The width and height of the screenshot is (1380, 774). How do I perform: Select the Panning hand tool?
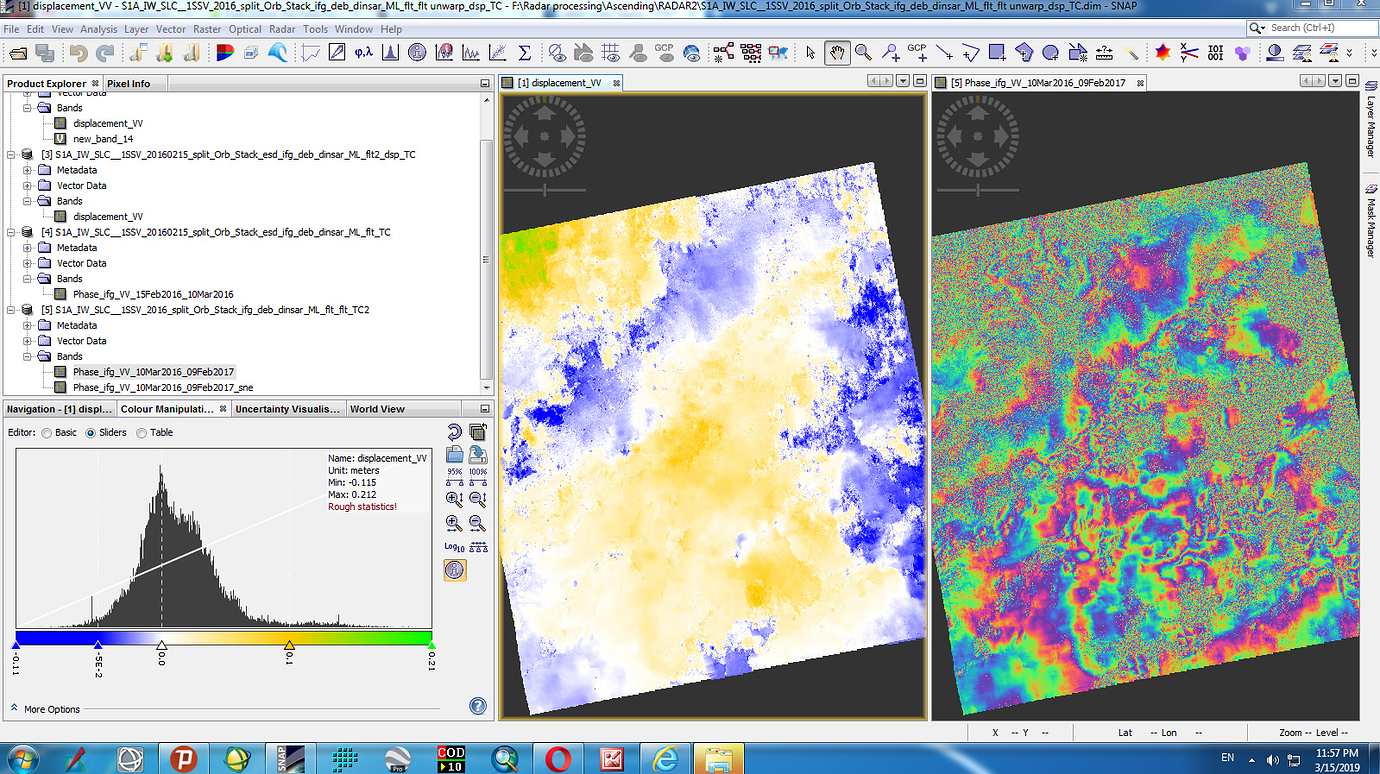[x=837, y=52]
